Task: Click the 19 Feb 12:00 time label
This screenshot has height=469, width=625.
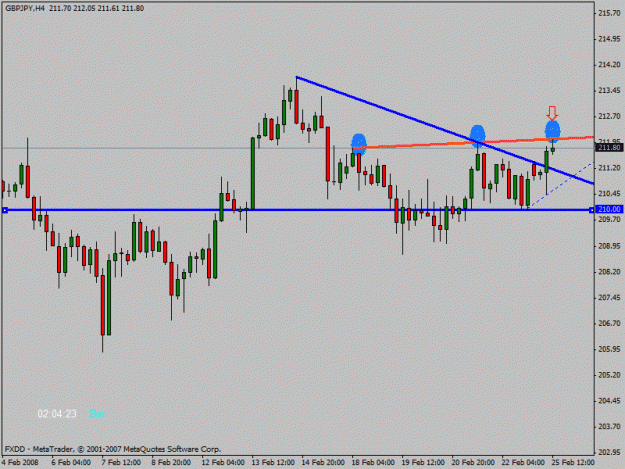Action: [423, 463]
